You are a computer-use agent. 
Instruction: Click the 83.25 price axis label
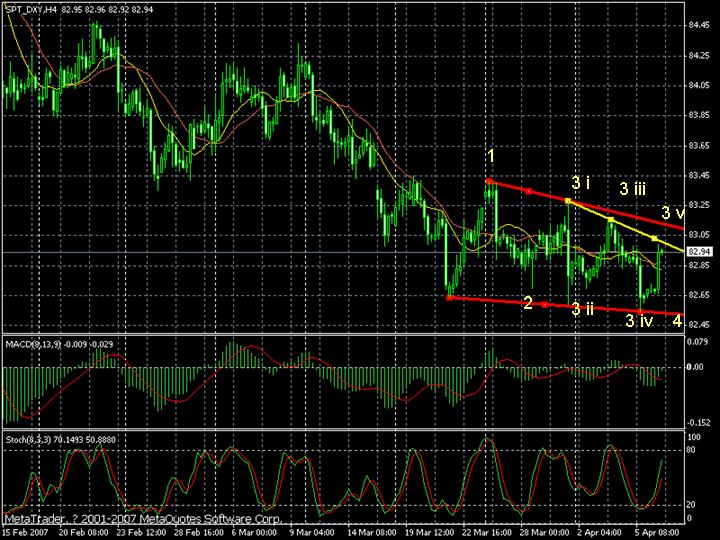click(x=699, y=205)
